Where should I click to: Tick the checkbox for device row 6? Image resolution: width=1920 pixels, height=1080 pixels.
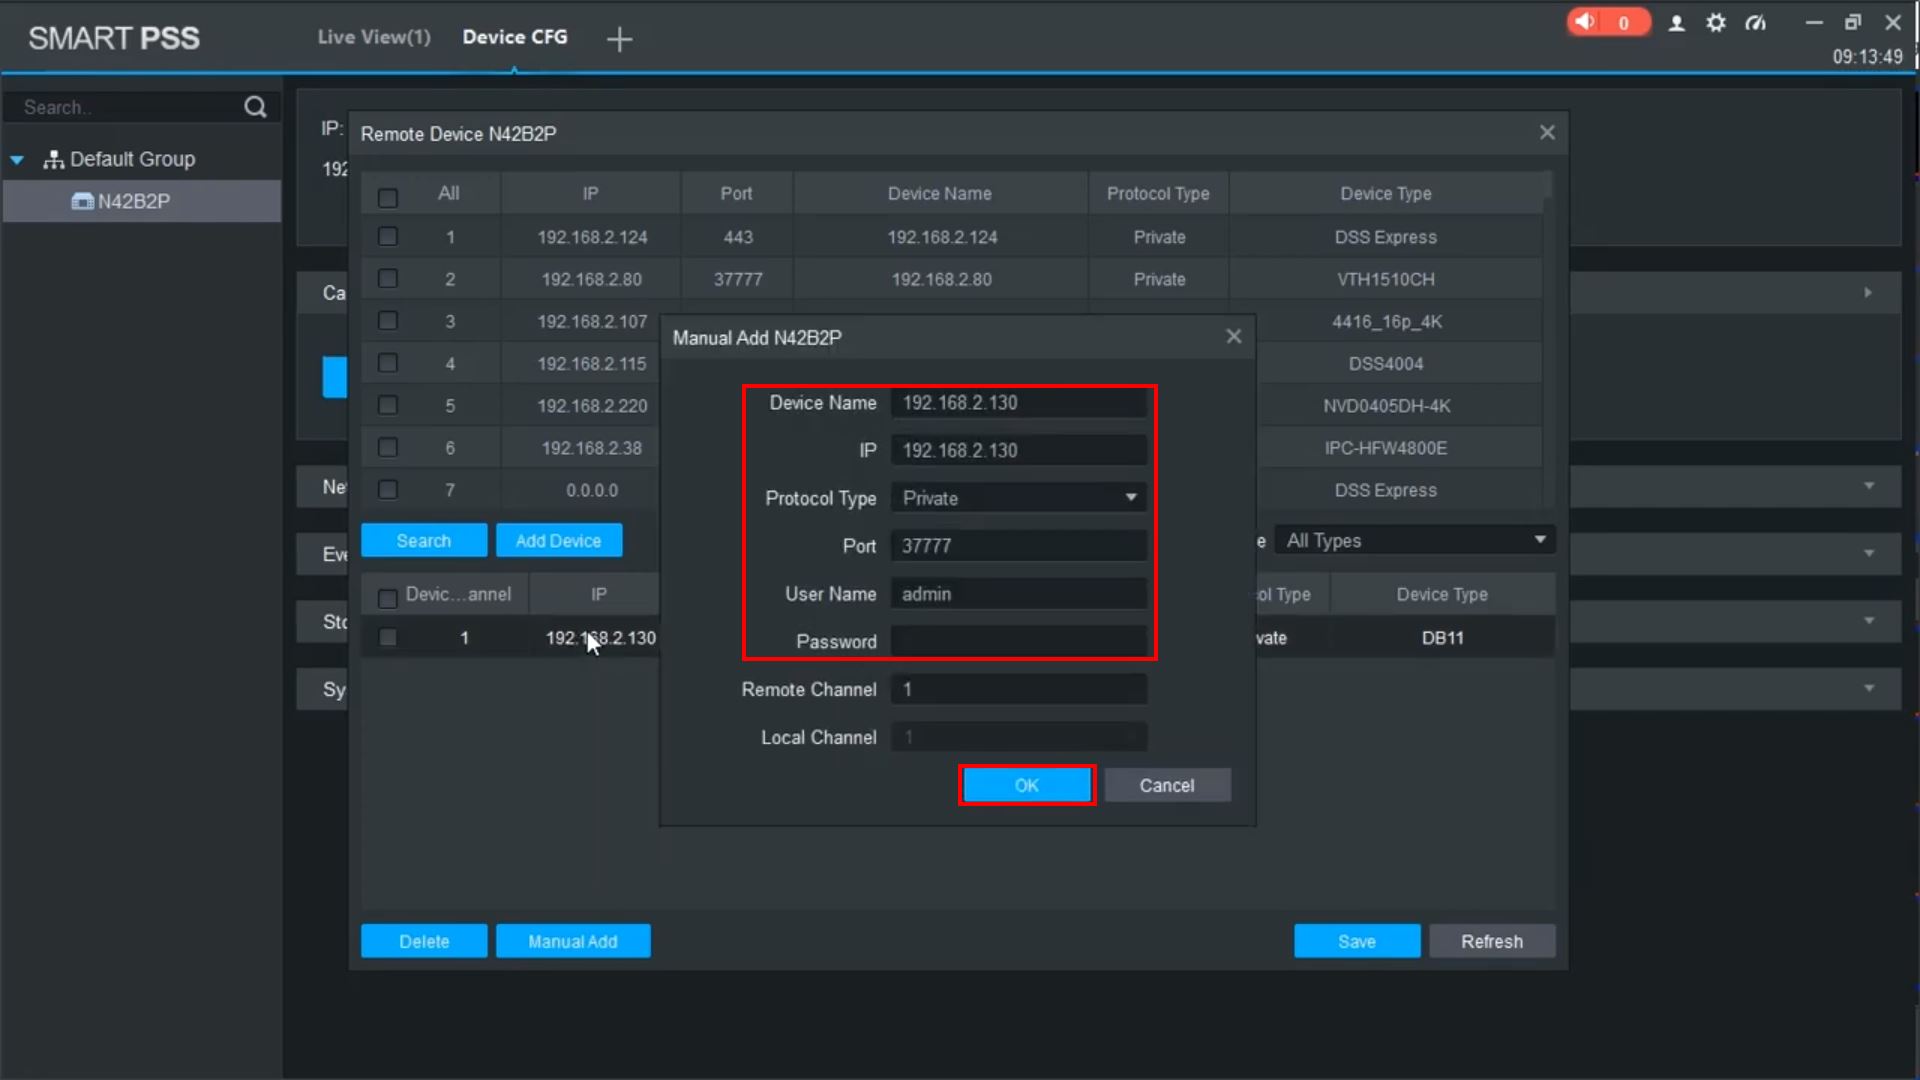388,447
